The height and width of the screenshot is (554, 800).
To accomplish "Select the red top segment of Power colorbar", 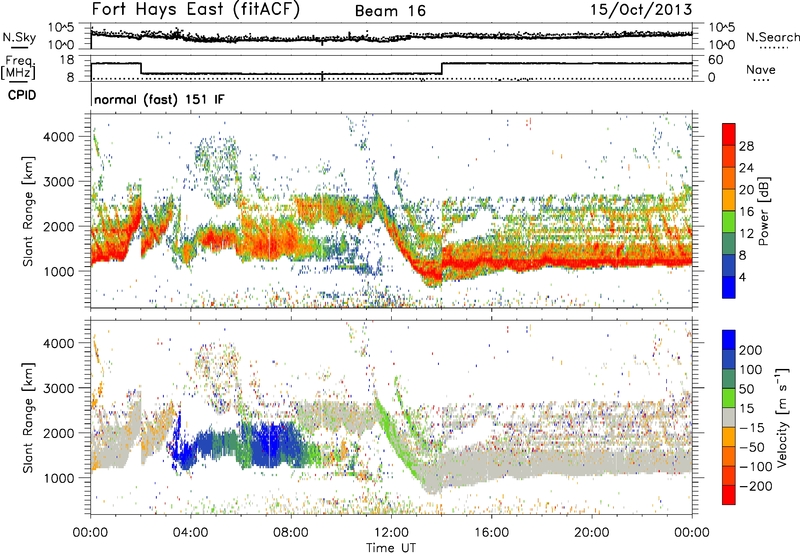I will (x=729, y=135).
